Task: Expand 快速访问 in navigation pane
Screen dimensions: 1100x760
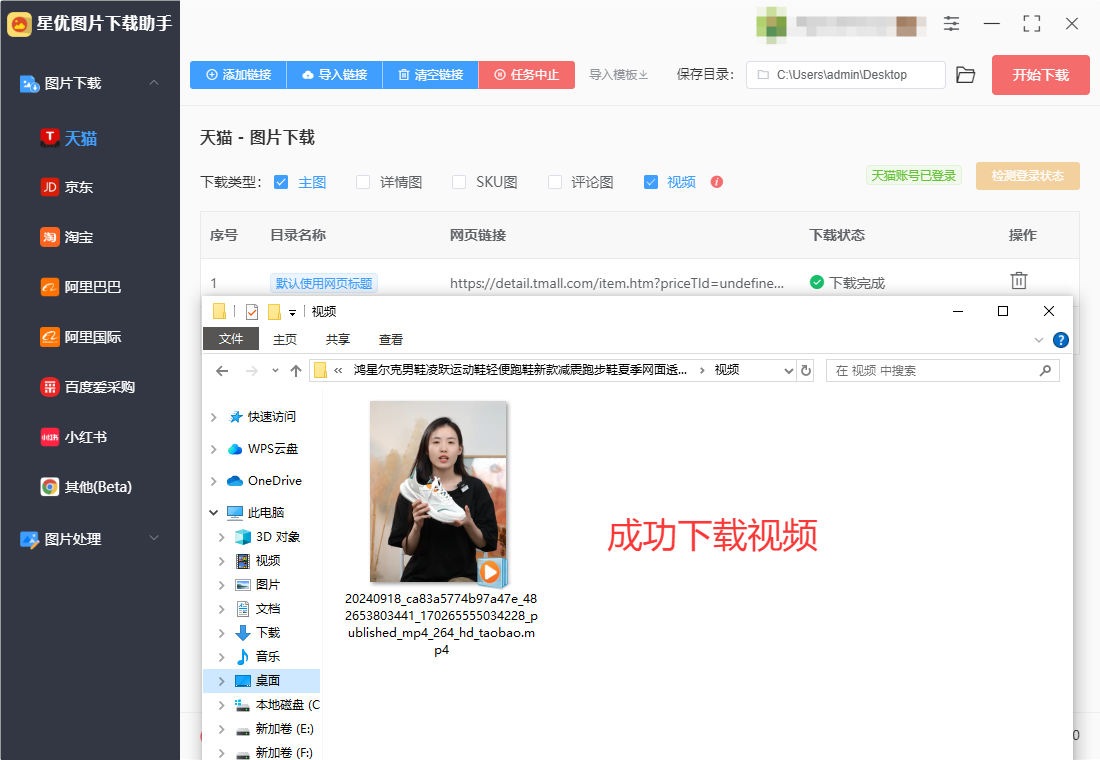Action: pos(213,418)
